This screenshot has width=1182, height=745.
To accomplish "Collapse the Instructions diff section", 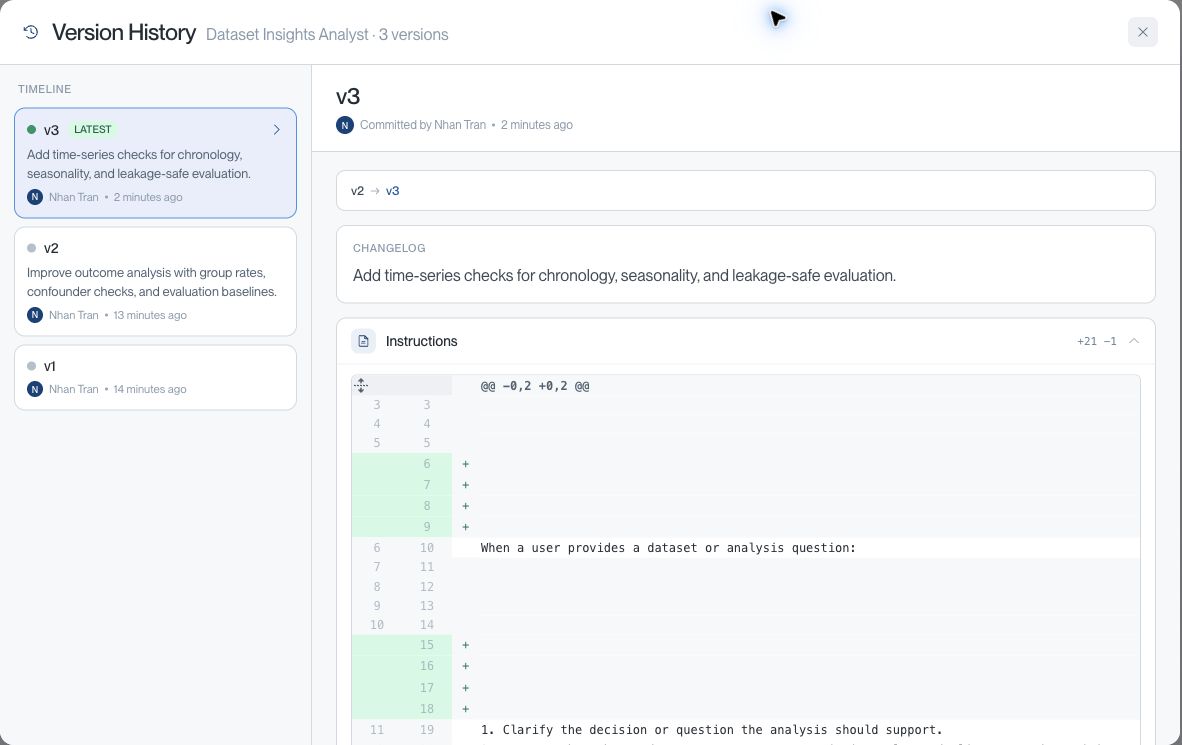I will click(1134, 341).
